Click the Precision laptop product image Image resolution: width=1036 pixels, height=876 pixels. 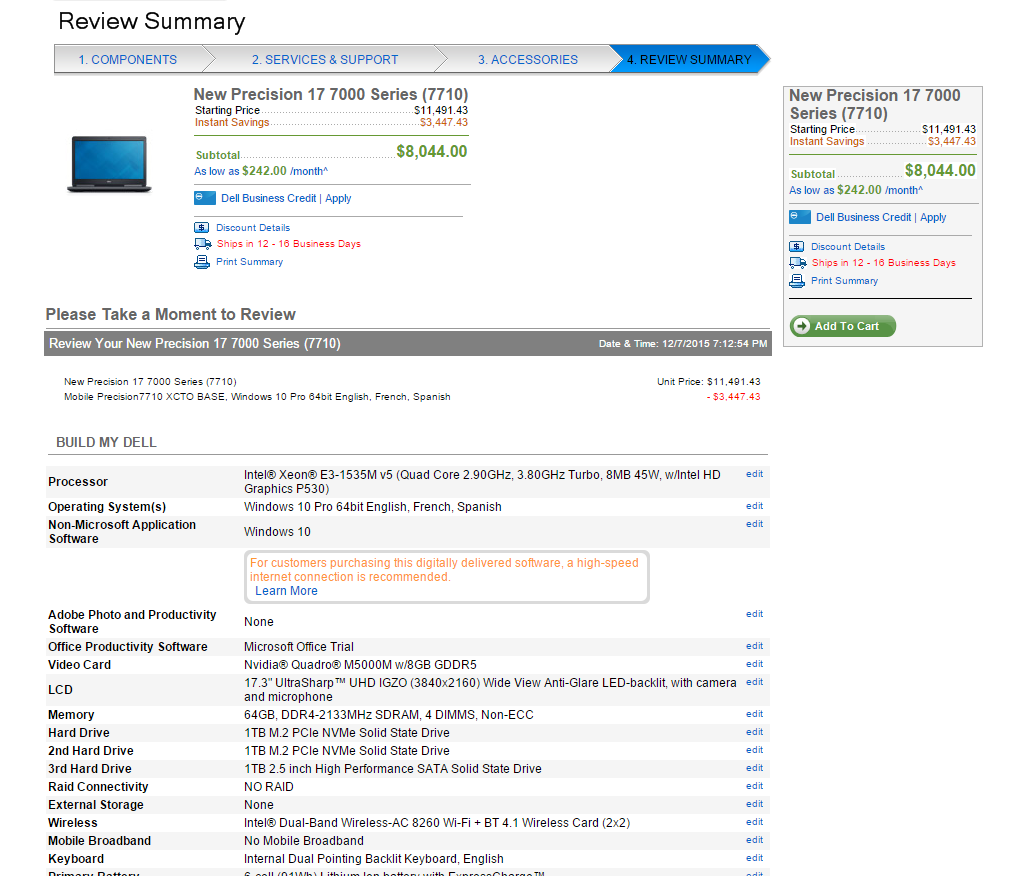coord(109,164)
